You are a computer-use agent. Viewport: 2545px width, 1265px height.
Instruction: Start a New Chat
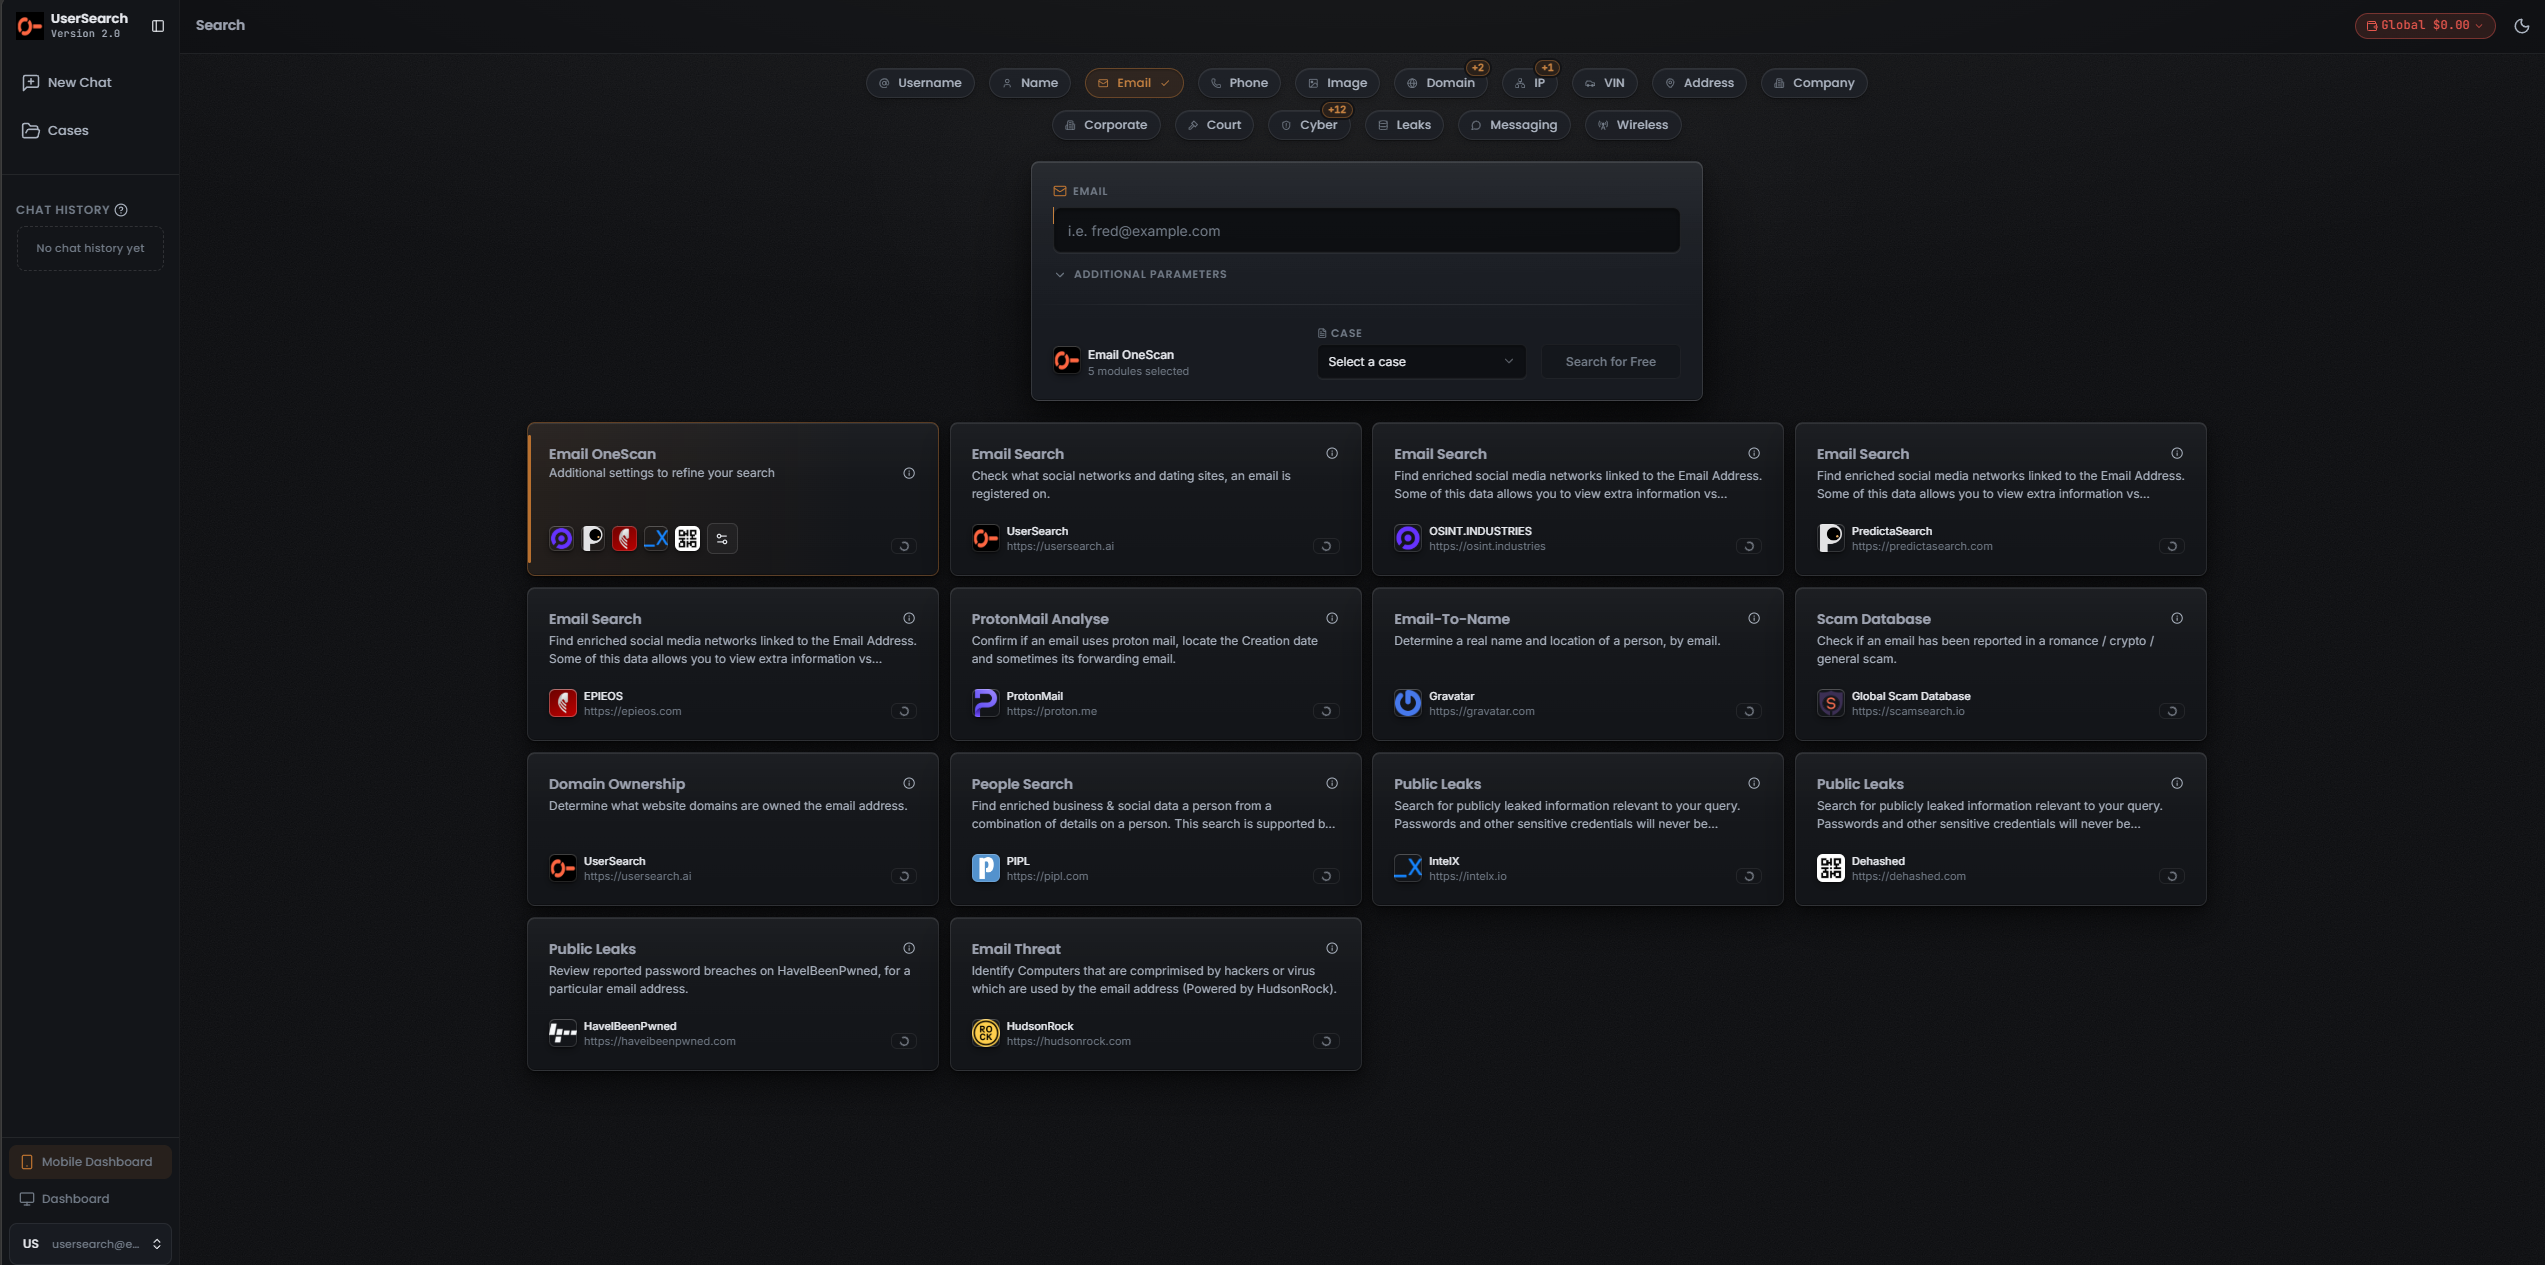click(67, 83)
